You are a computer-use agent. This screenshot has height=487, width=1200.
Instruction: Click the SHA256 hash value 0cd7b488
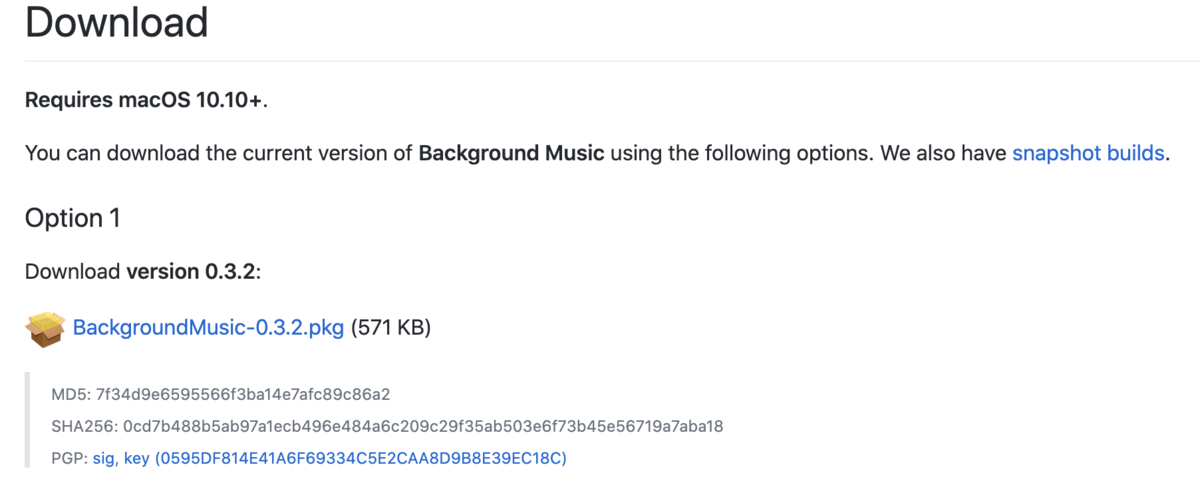tap(423, 426)
